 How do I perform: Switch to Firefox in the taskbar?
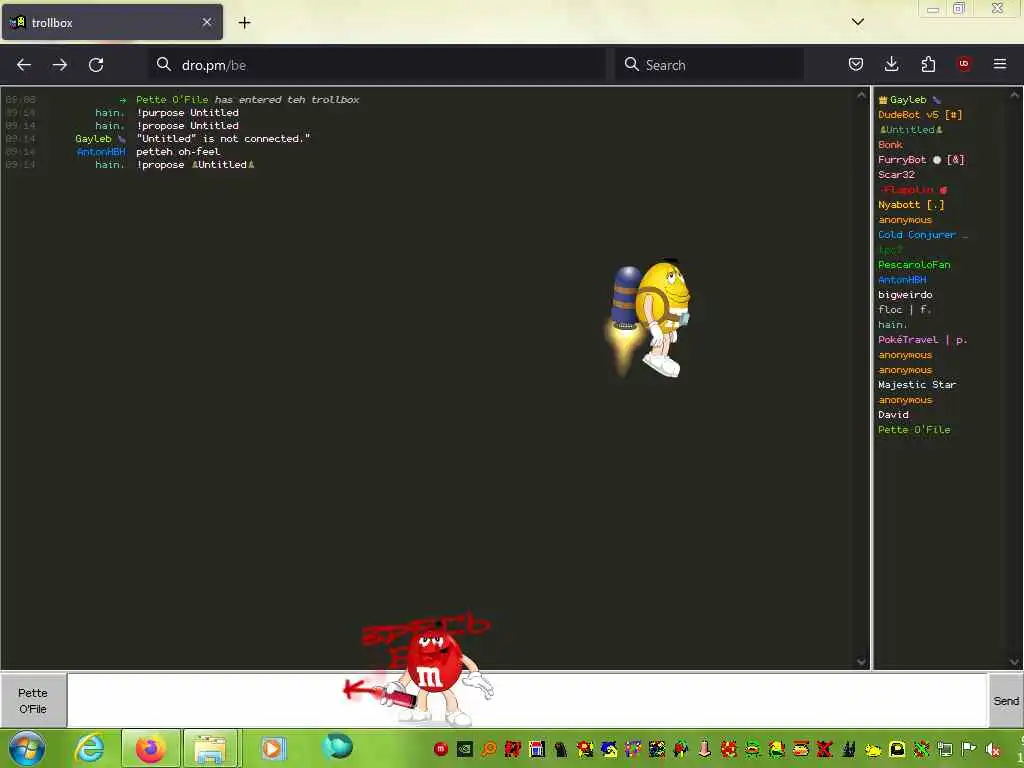(150, 748)
